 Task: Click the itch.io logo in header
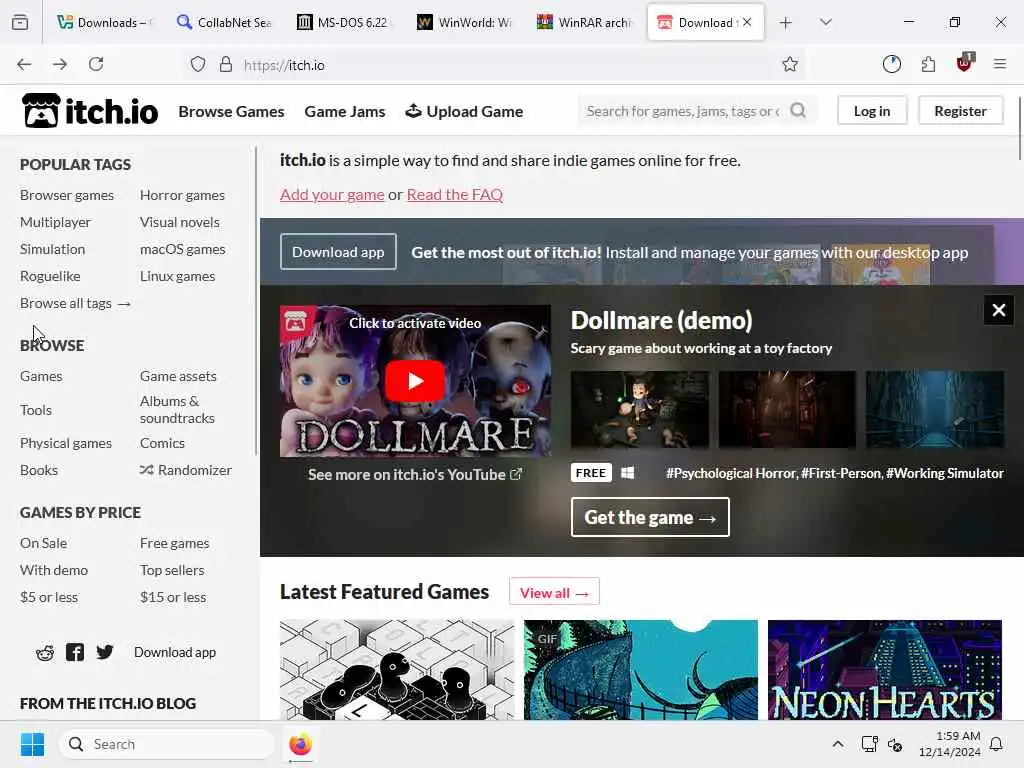90,110
